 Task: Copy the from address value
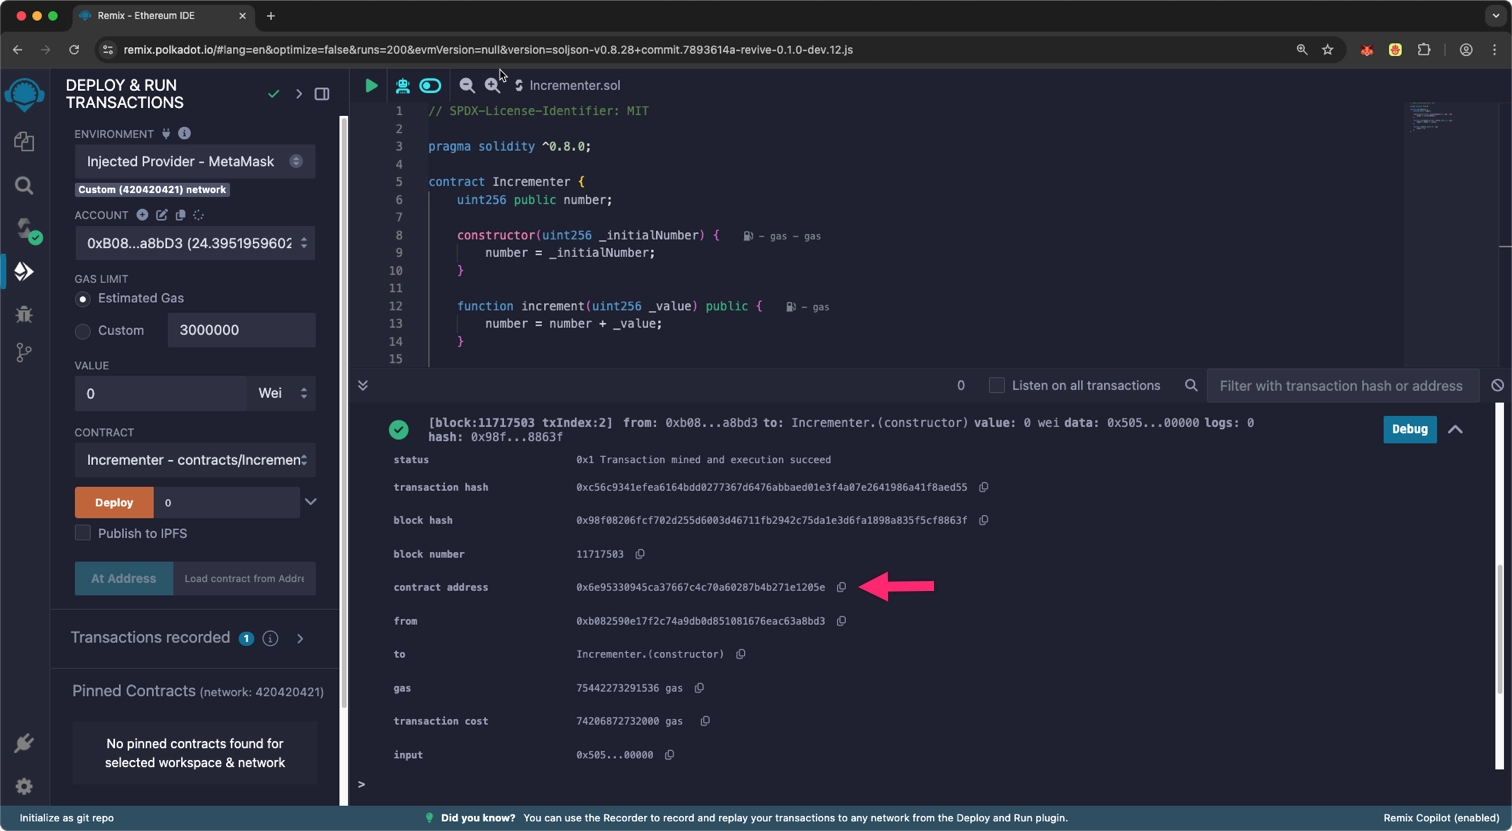pos(841,622)
